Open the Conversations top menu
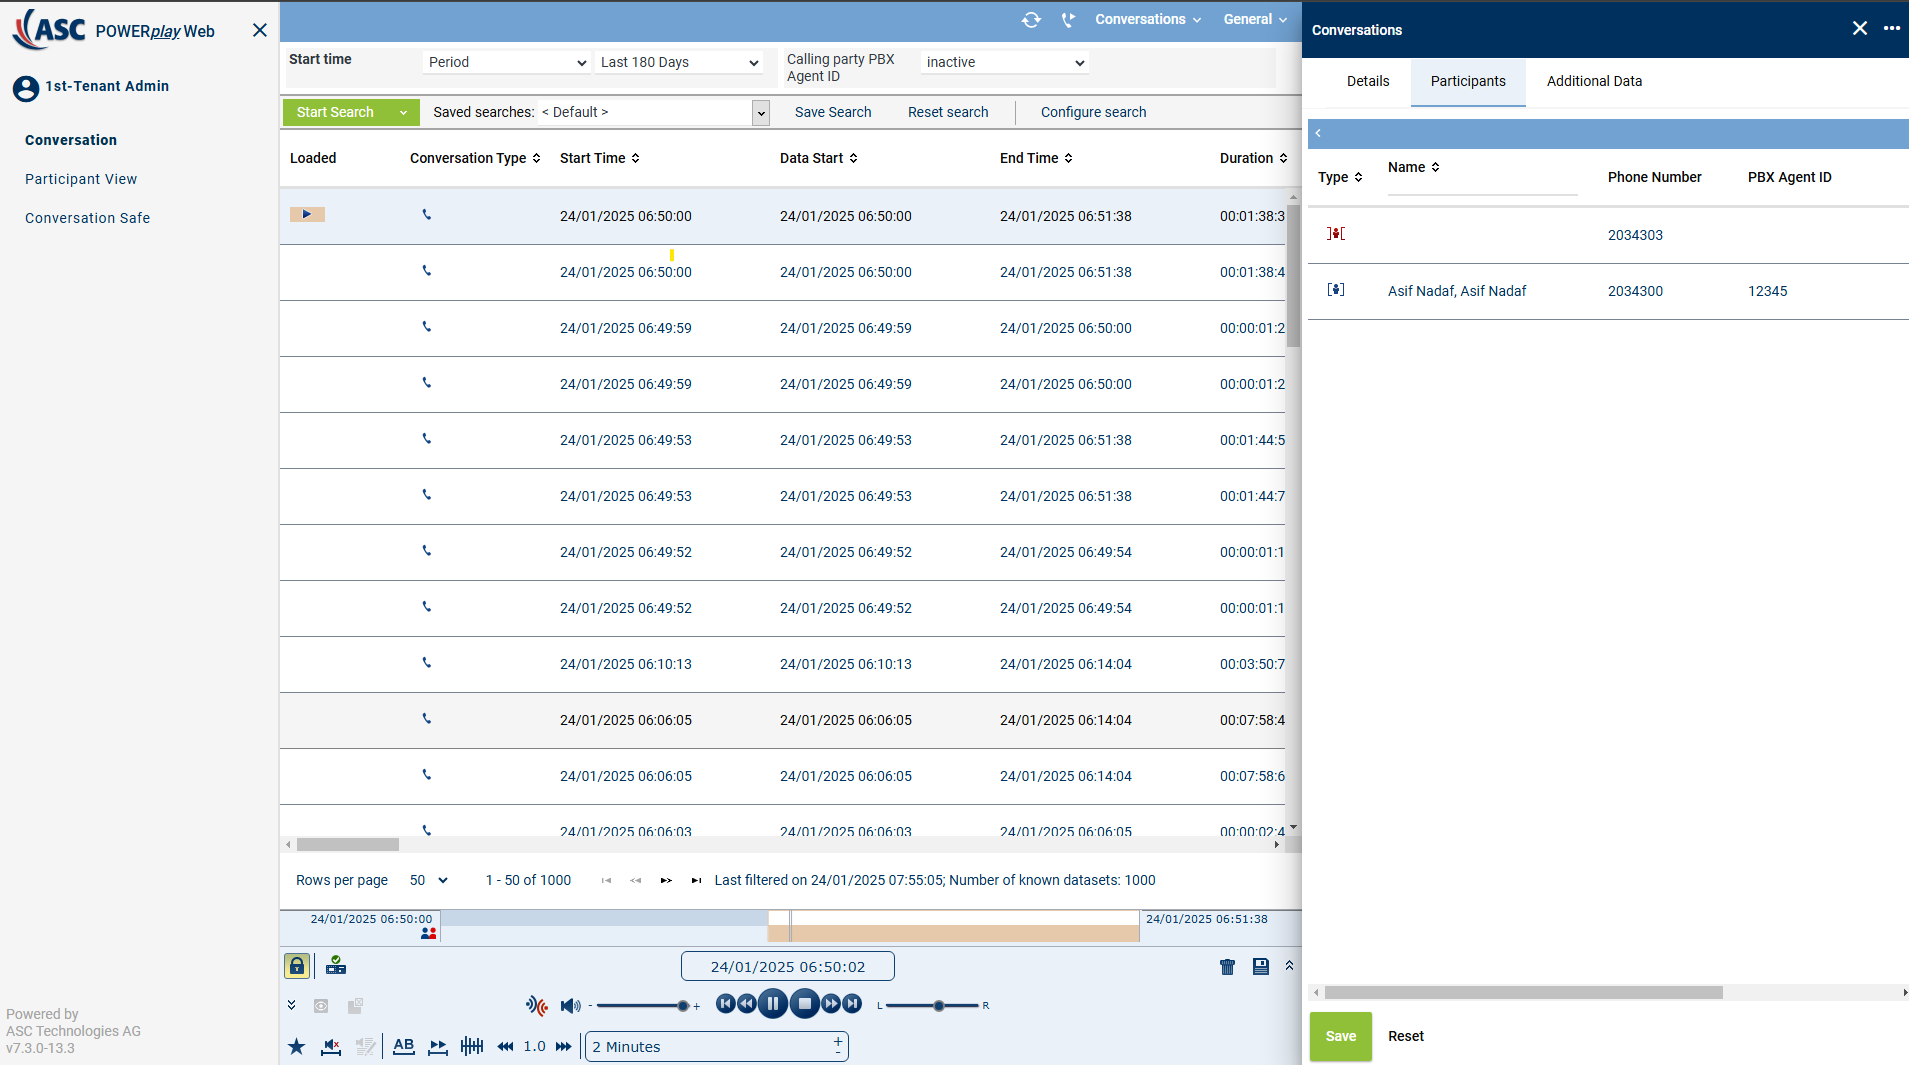The image size is (1909, 1065). click(1148, 19)
